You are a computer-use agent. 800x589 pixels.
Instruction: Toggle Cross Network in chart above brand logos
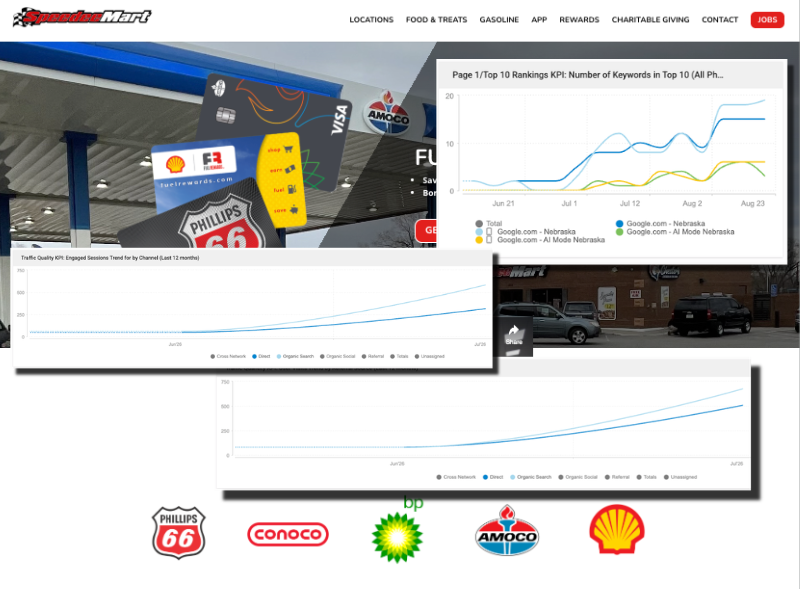coord(456,477)
